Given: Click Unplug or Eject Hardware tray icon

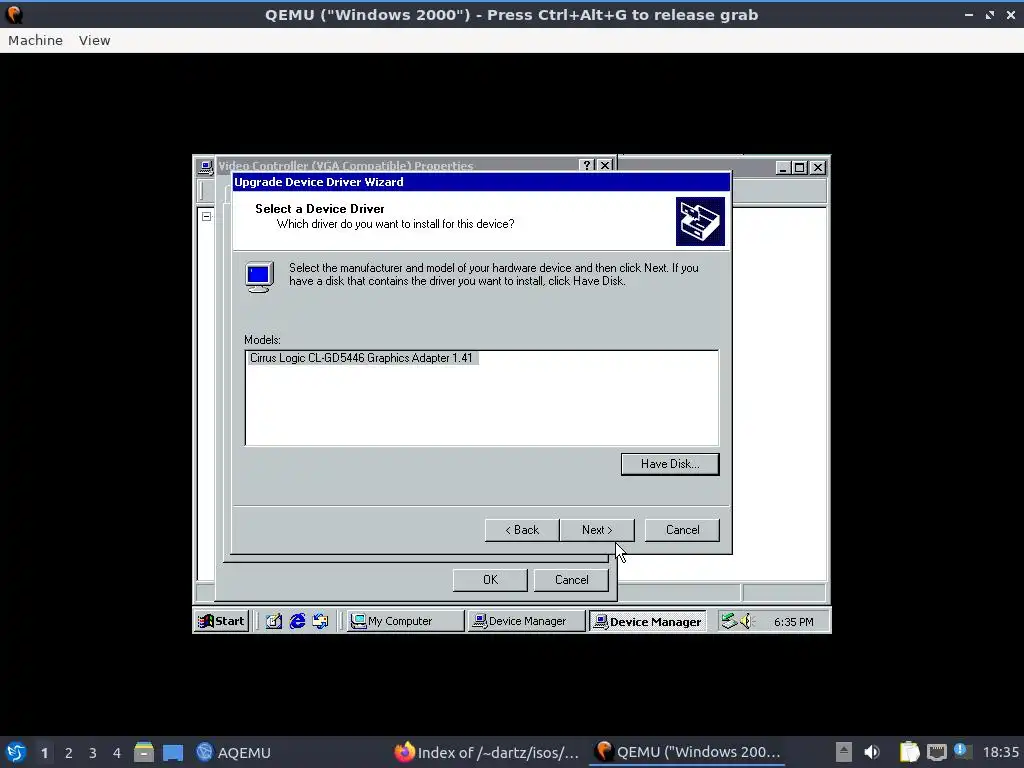Looking at the screenshot, I should click(728, 621).
